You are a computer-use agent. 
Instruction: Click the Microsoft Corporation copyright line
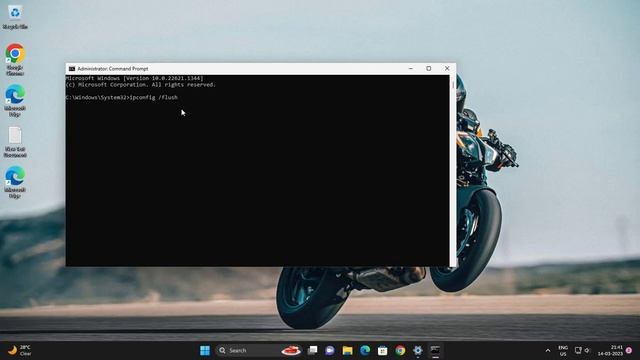(140, 84)
